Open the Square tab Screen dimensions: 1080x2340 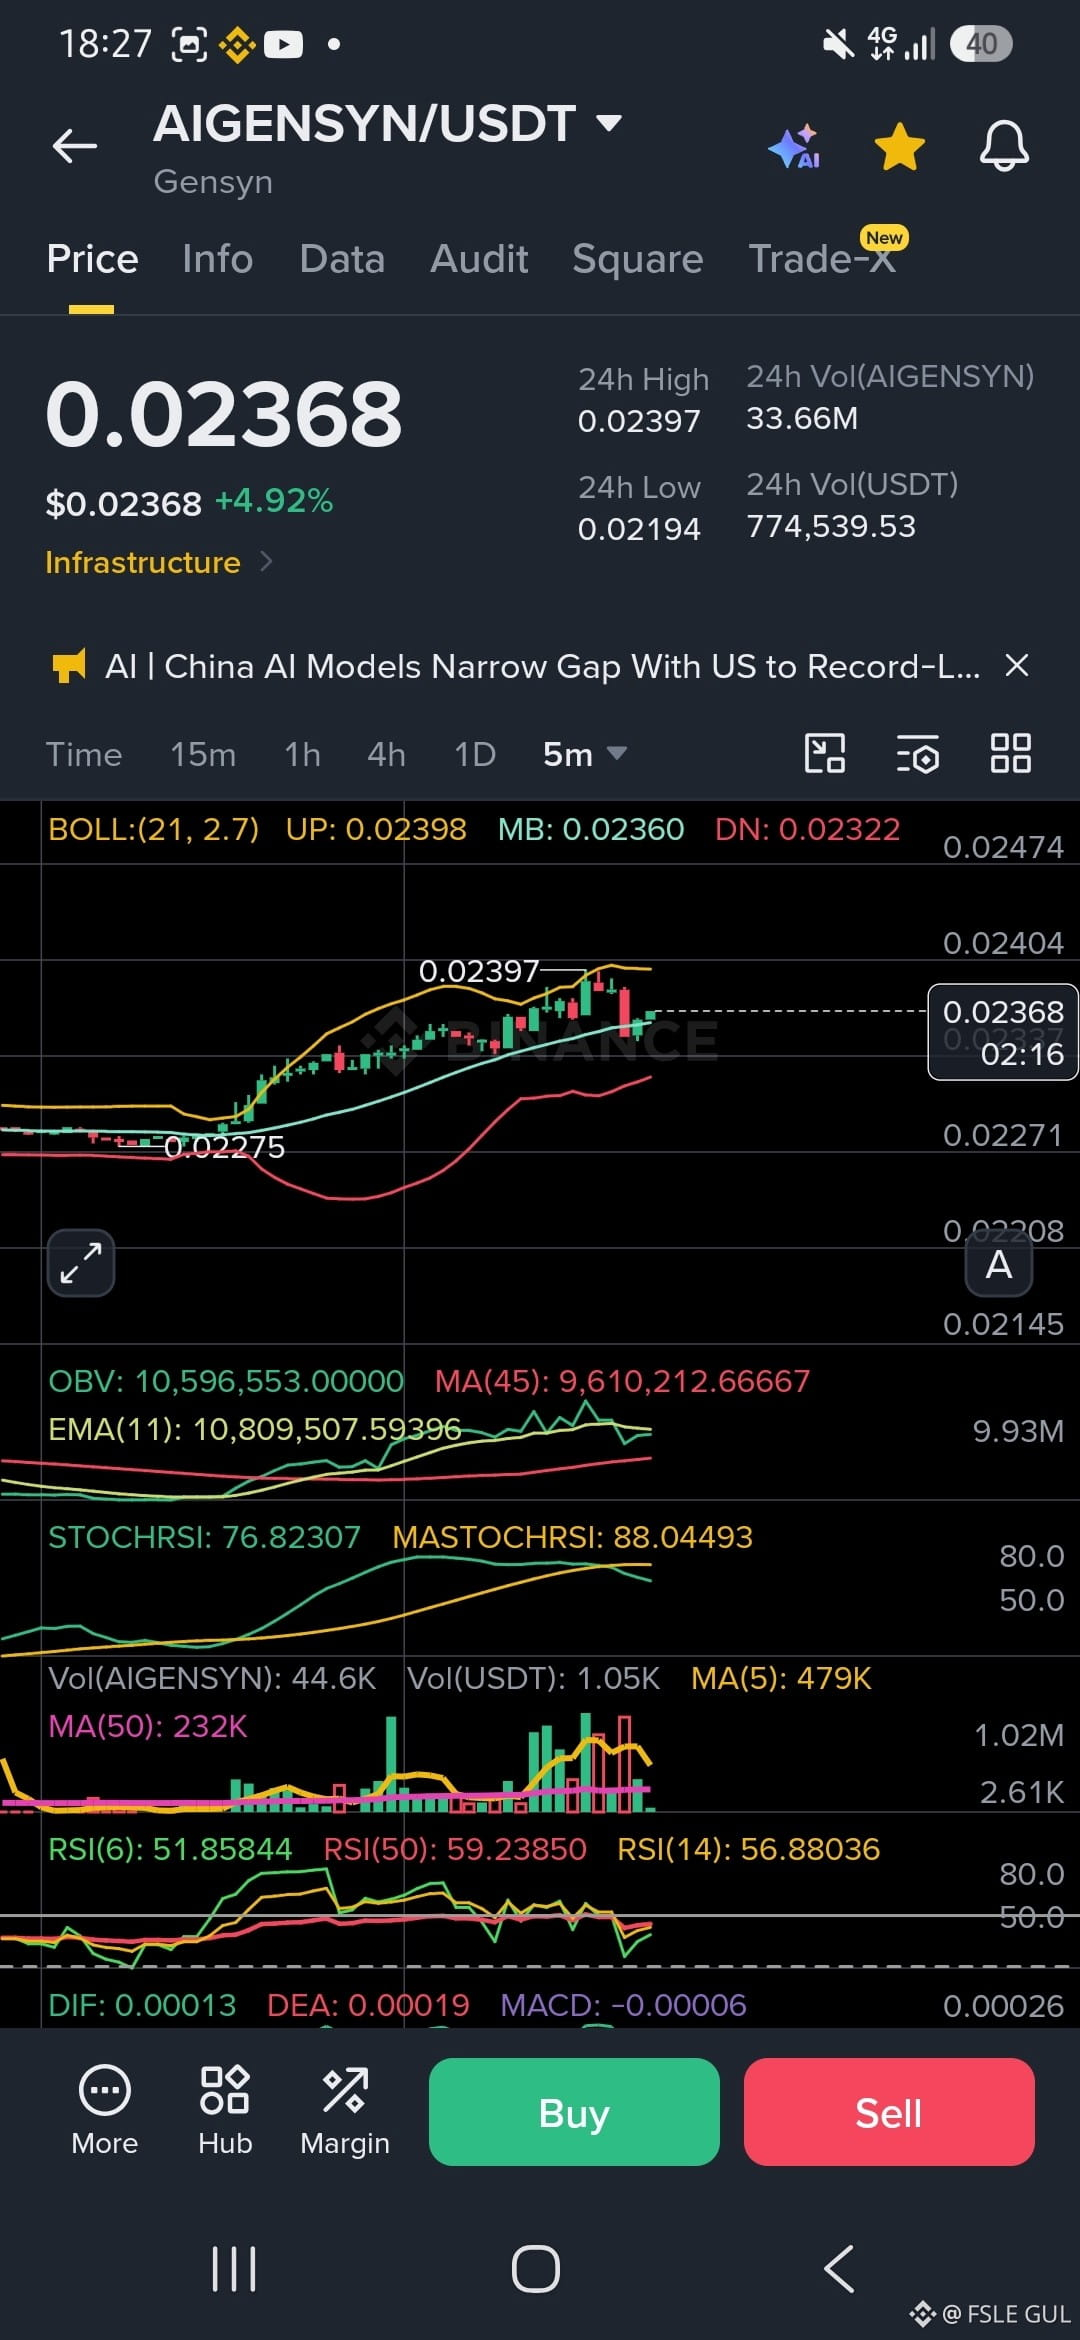[638, 259]
